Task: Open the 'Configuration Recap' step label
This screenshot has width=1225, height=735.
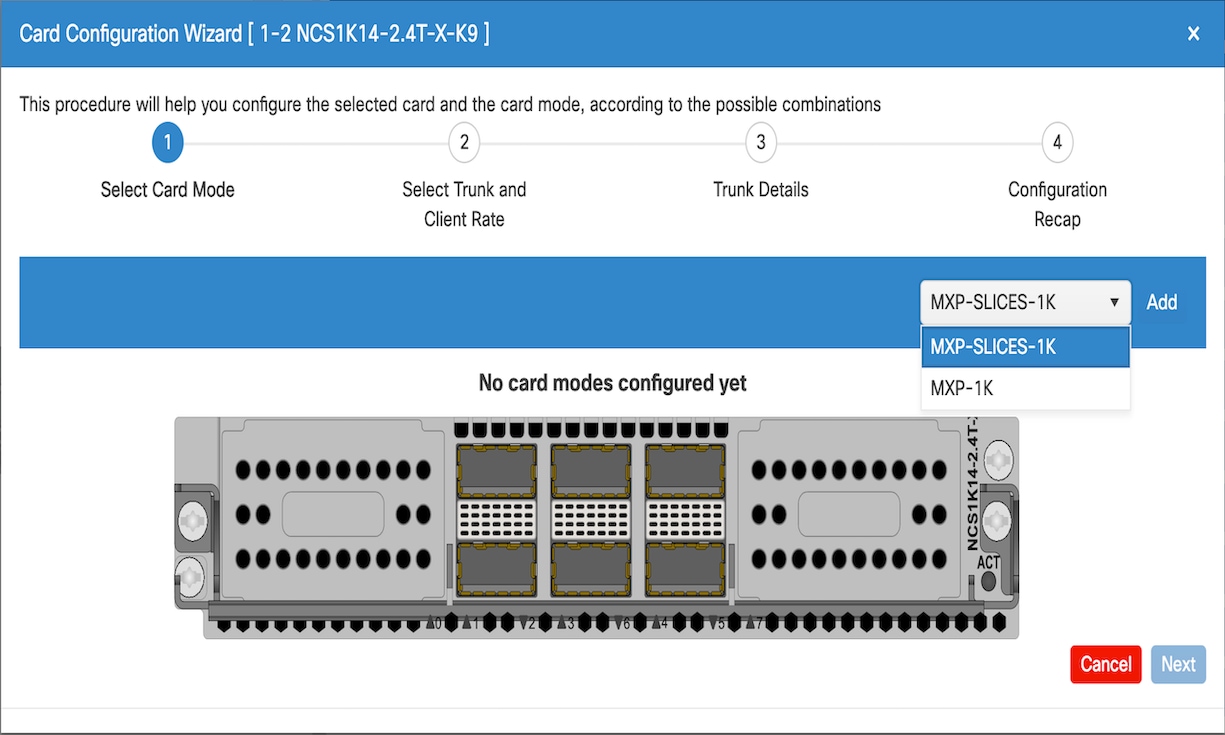Action: (x=1057, y=204)
